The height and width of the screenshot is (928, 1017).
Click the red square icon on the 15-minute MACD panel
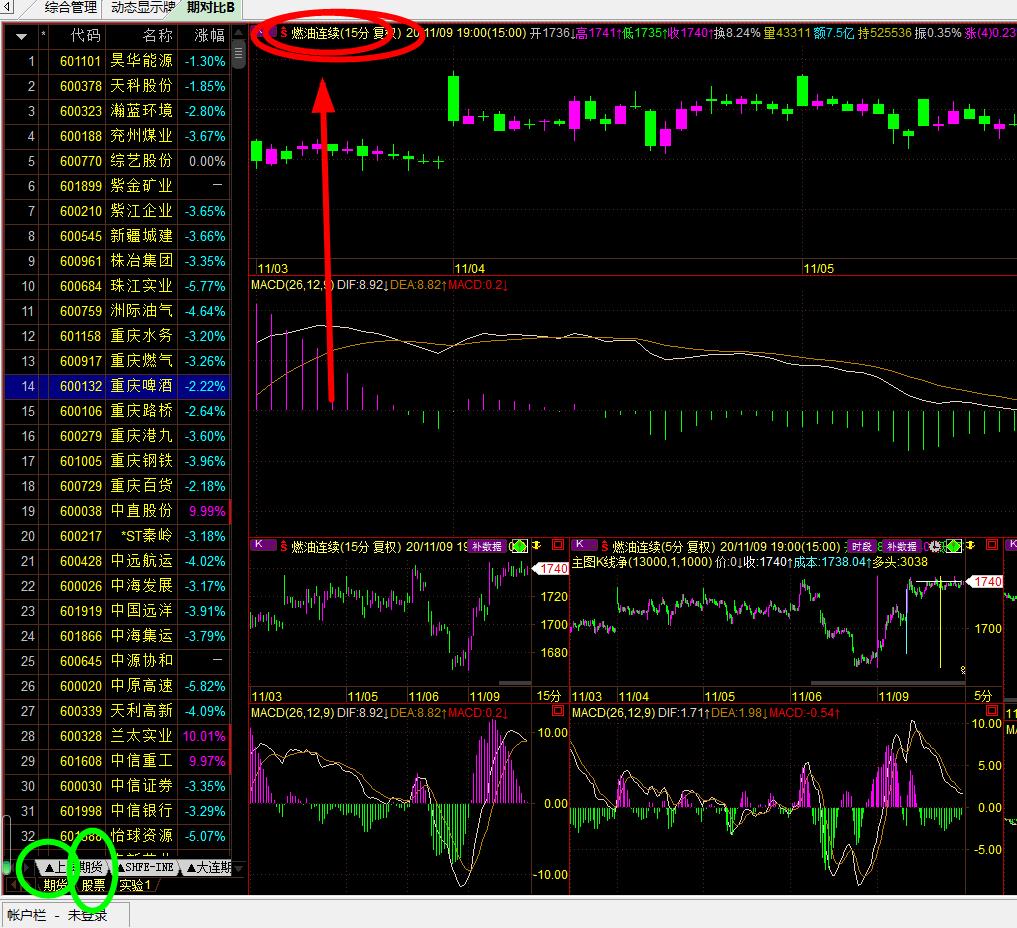(x=558, y=712)
